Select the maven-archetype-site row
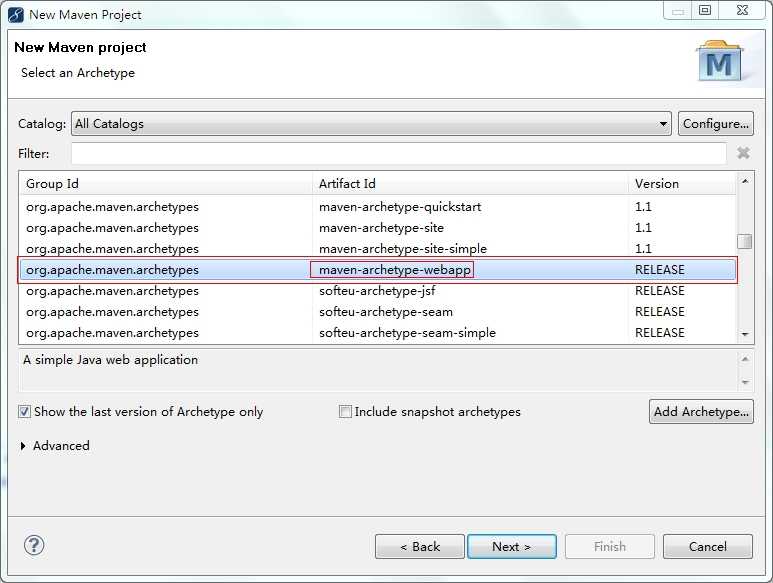This screenshot has height=583, width=773. click(x=378, y=228)
